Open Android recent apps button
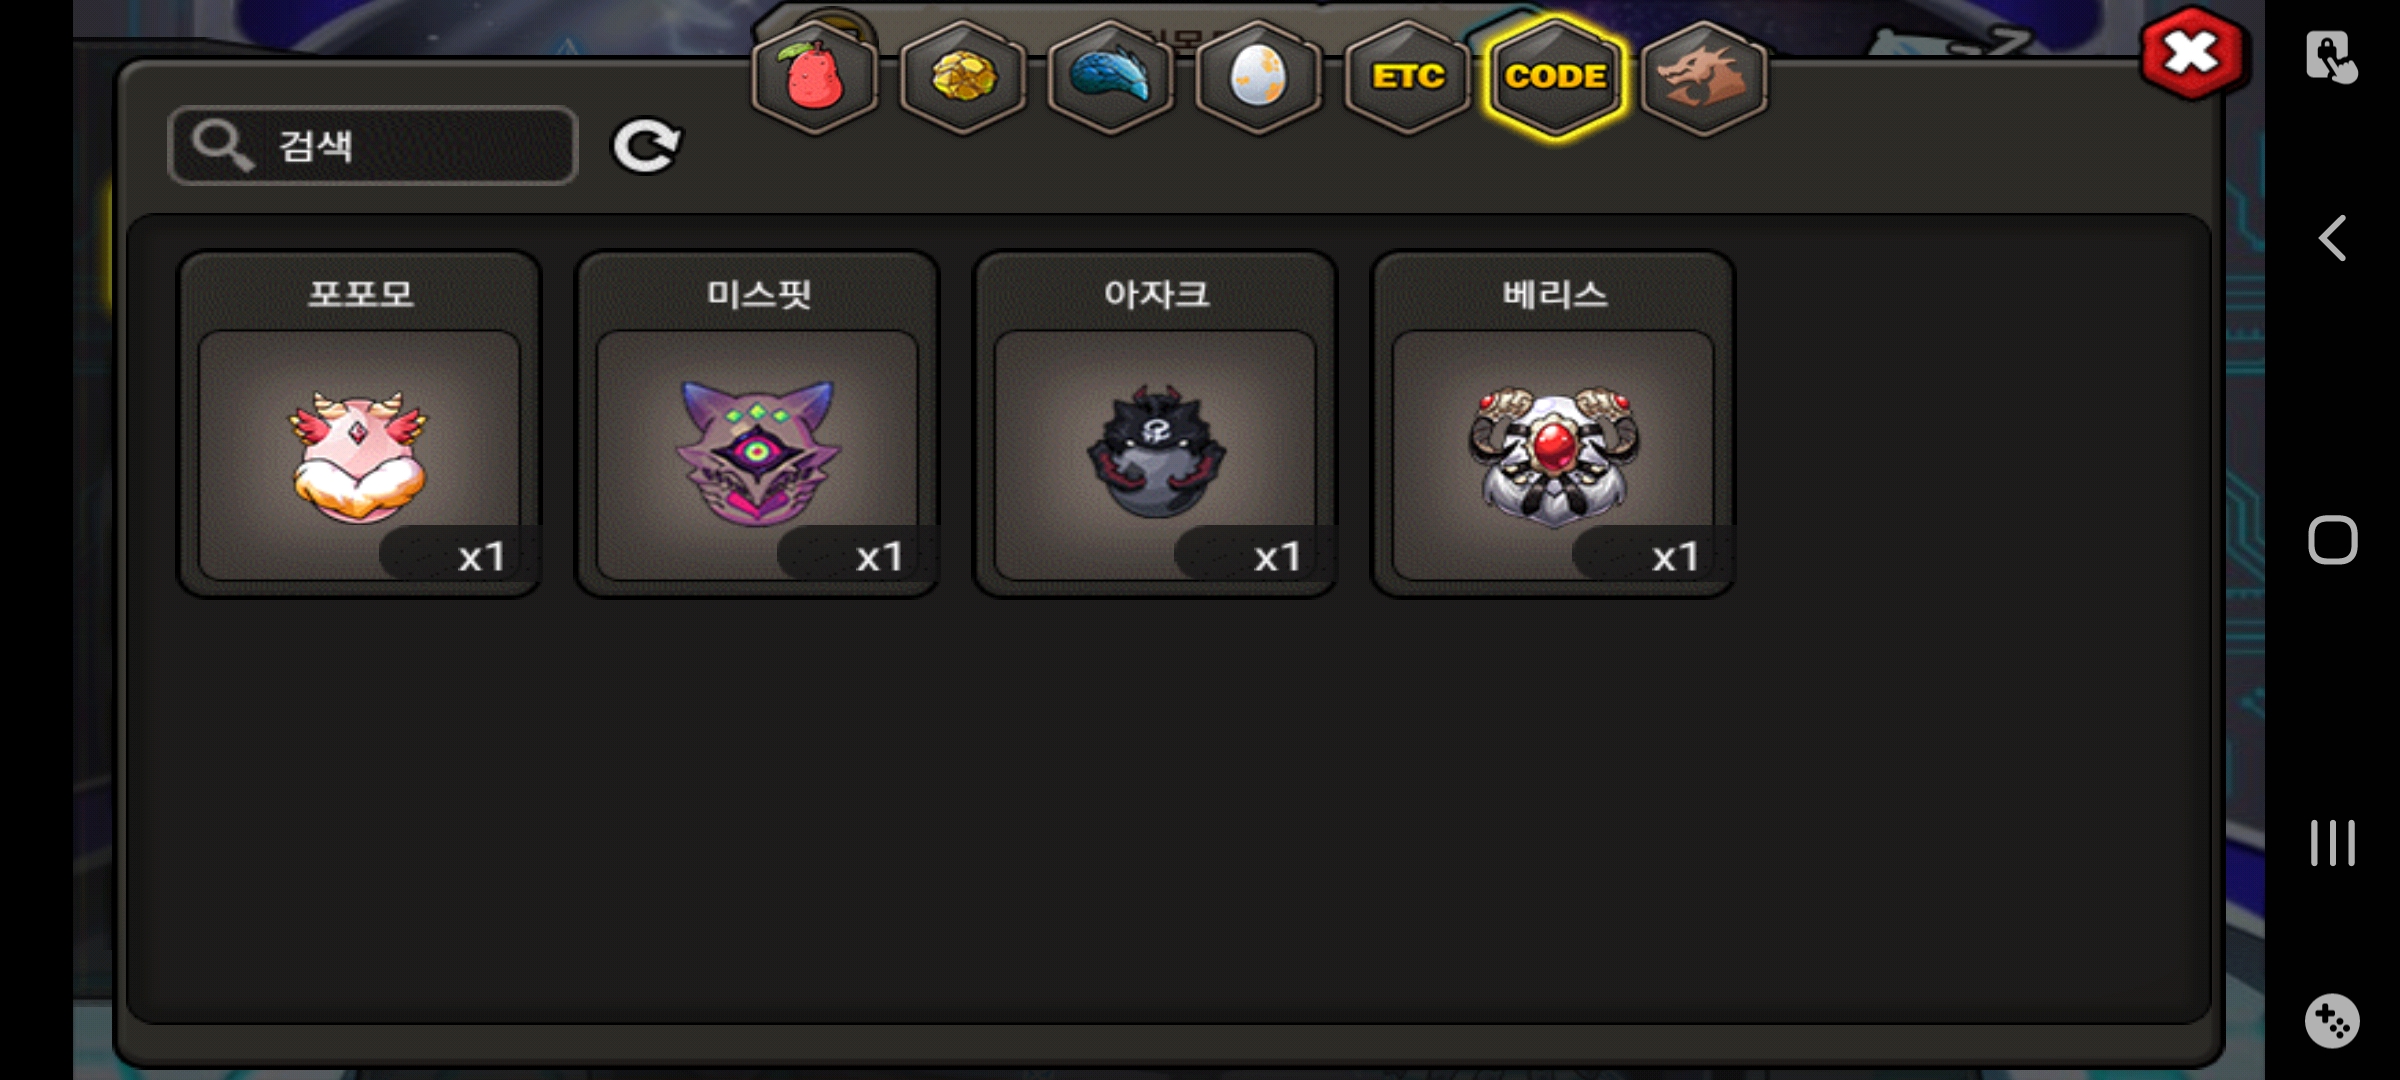2400x1080 pixels. click(x=2332, y=843)
